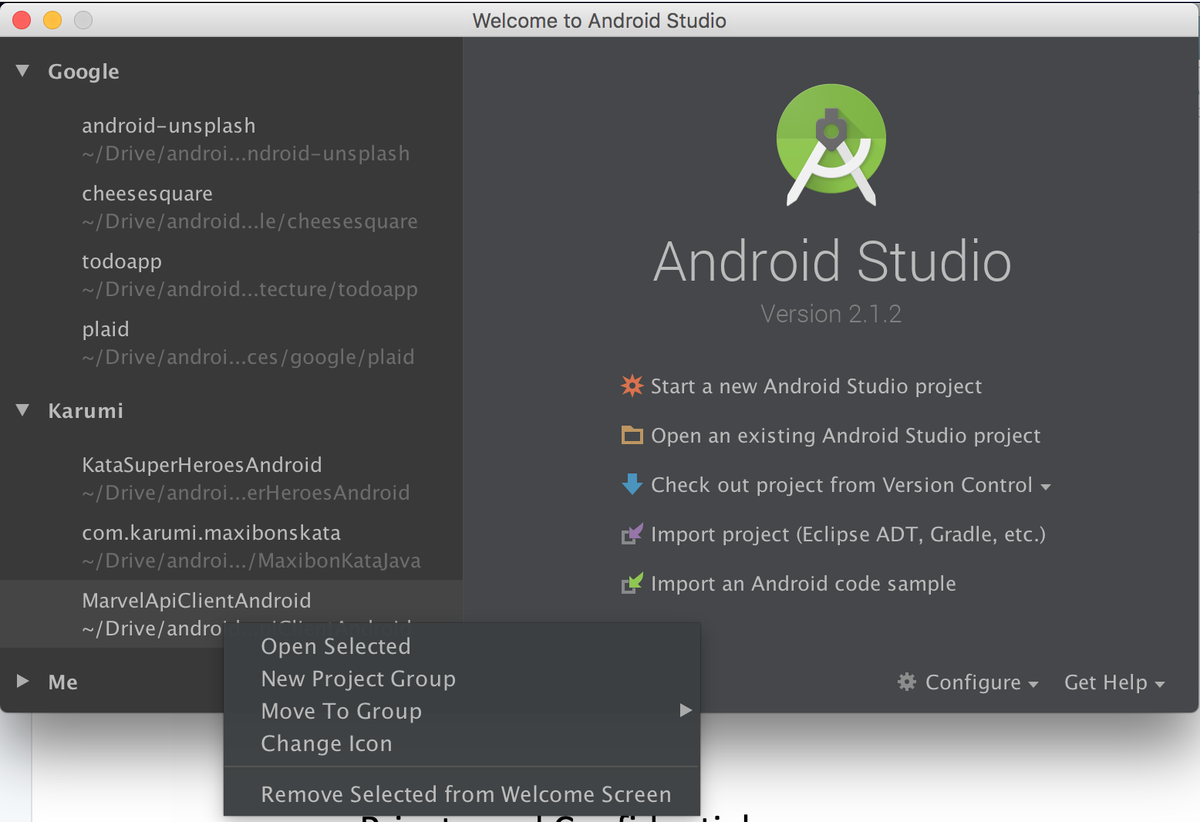1200x822 pixels.
Task: Click the path ending /MaxibonKataJava
Action: coord(251,561)
